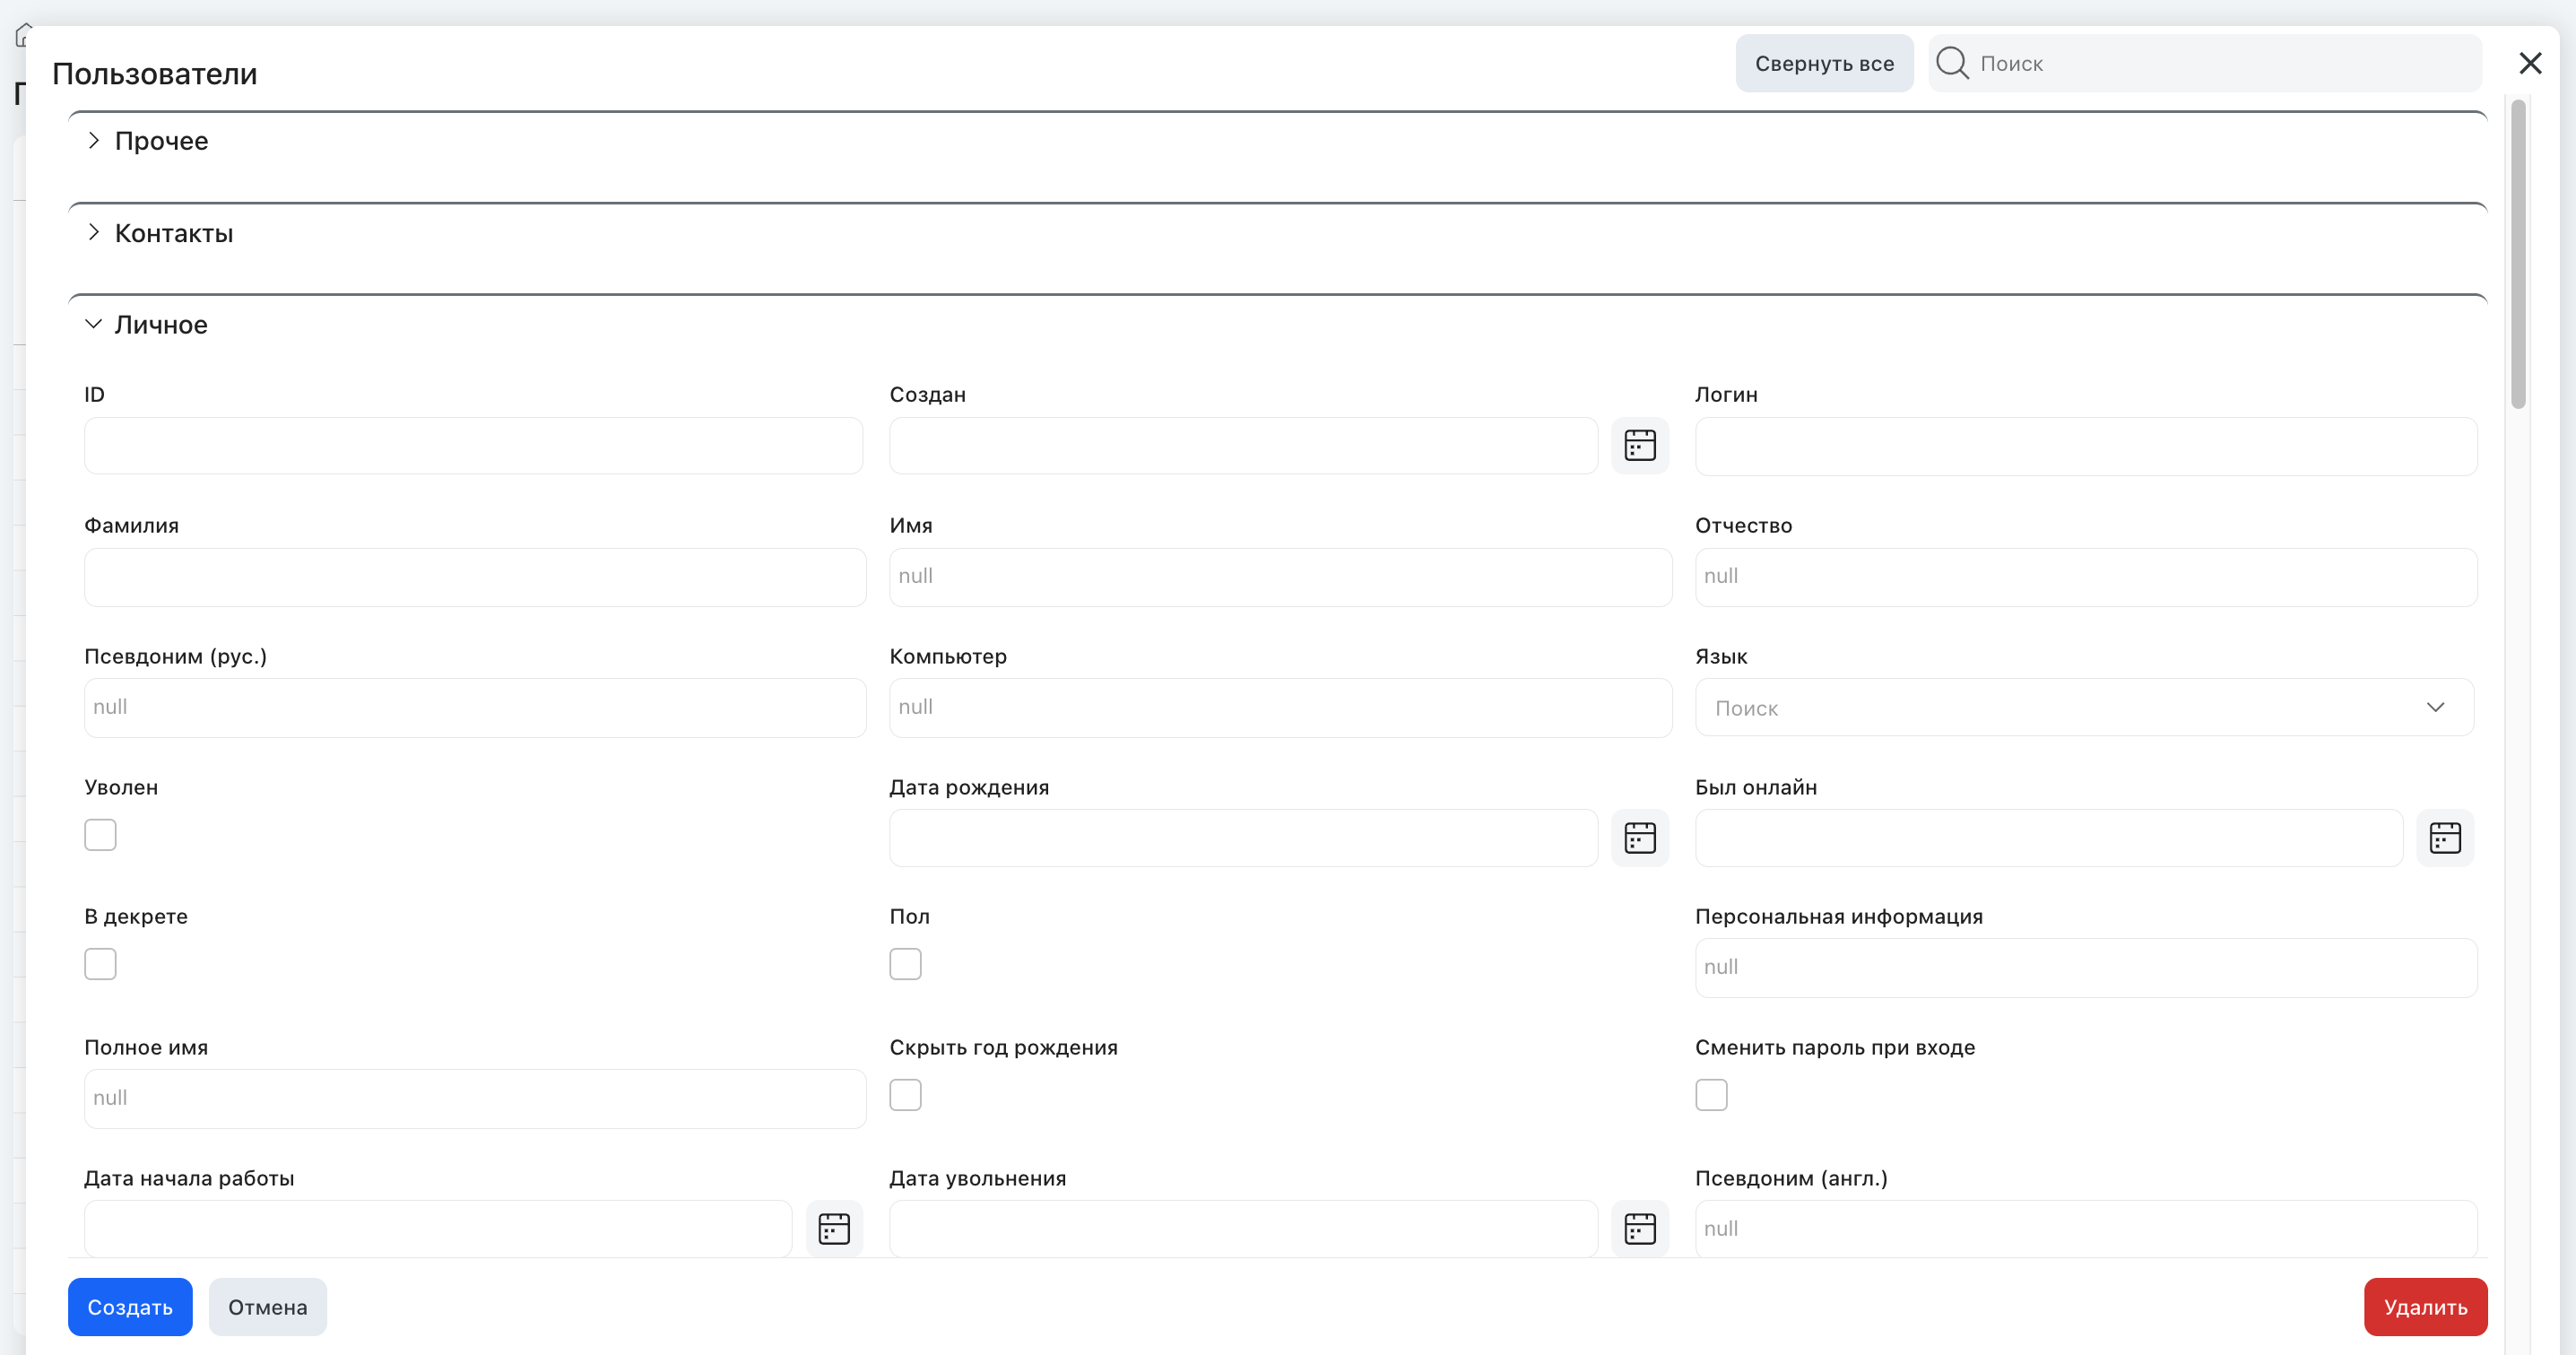This screenshot has height=1355, width=2576.
Task: Click the Полное имя input field
Action: pyautogui.click(x=475, y=1099)
